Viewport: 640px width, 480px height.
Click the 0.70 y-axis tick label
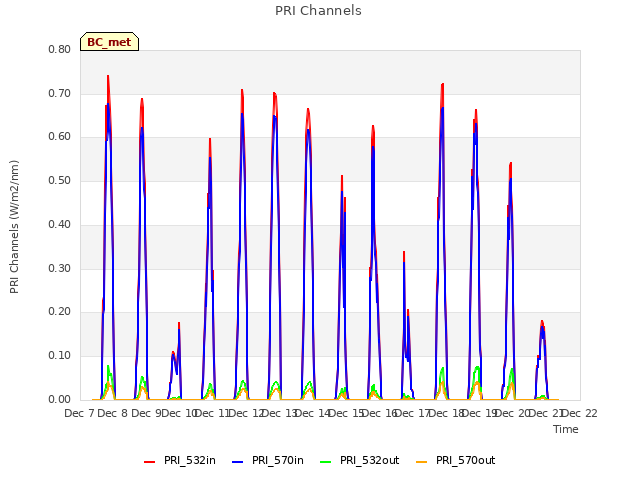tap(59, 93)
